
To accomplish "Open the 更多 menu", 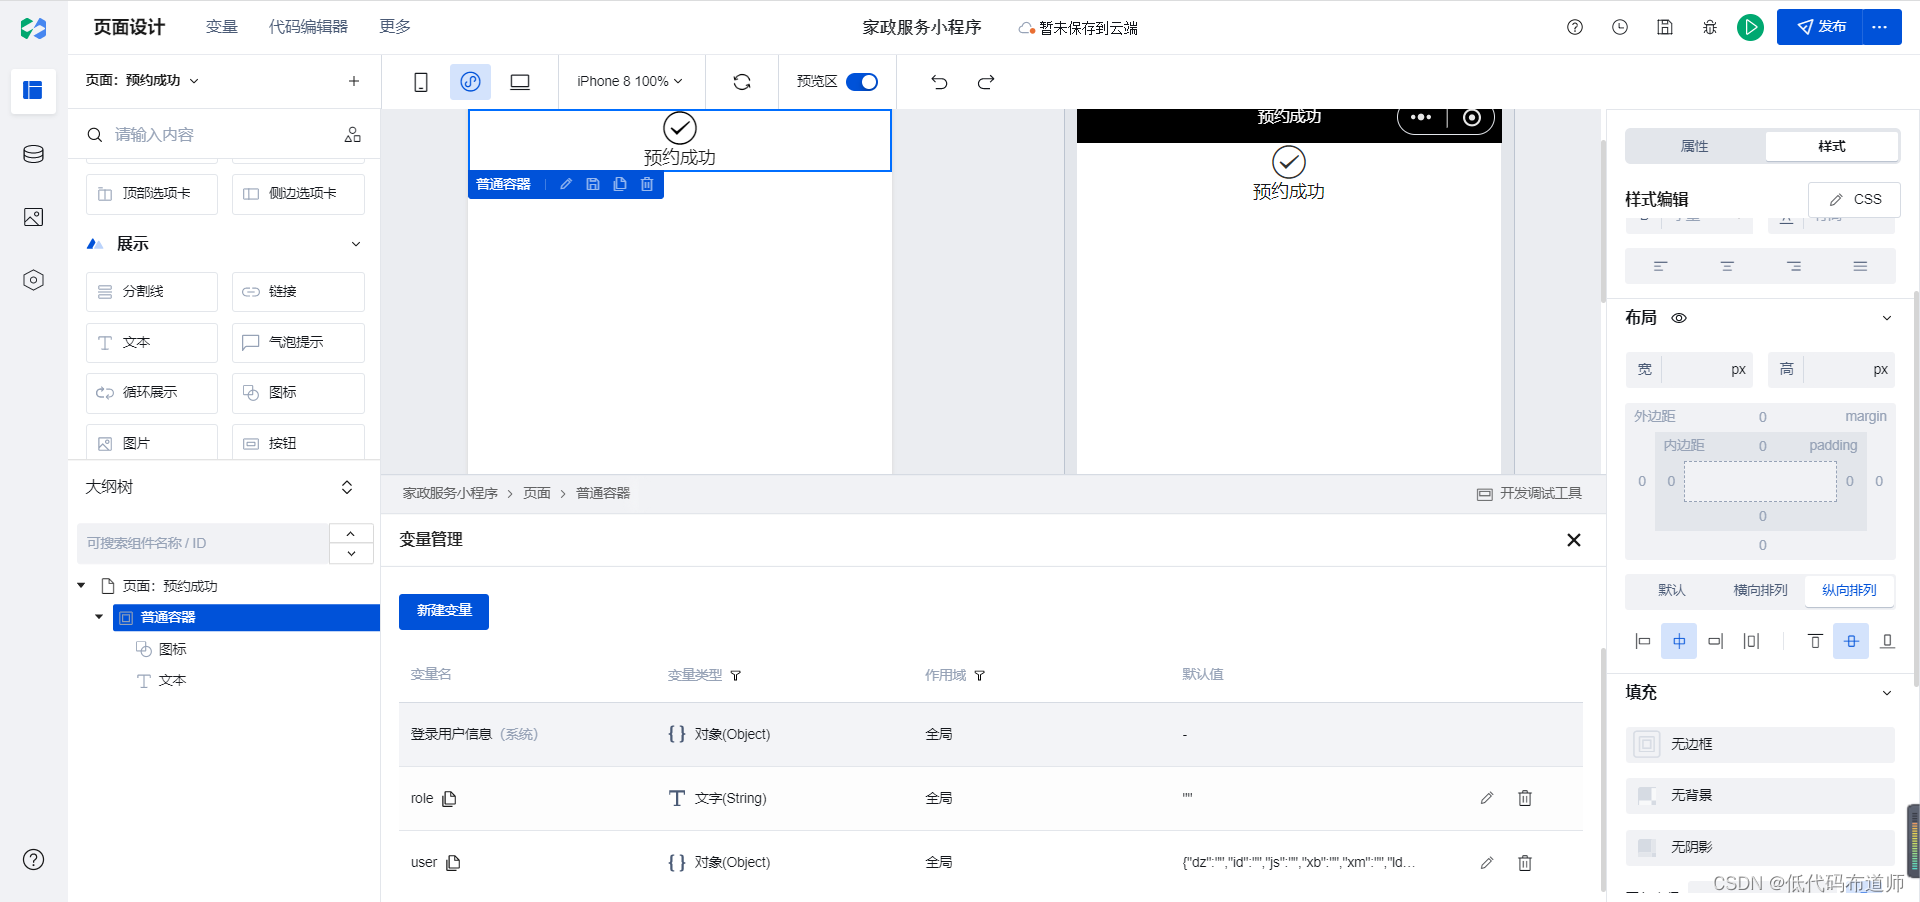I will [x=395, y=27].
